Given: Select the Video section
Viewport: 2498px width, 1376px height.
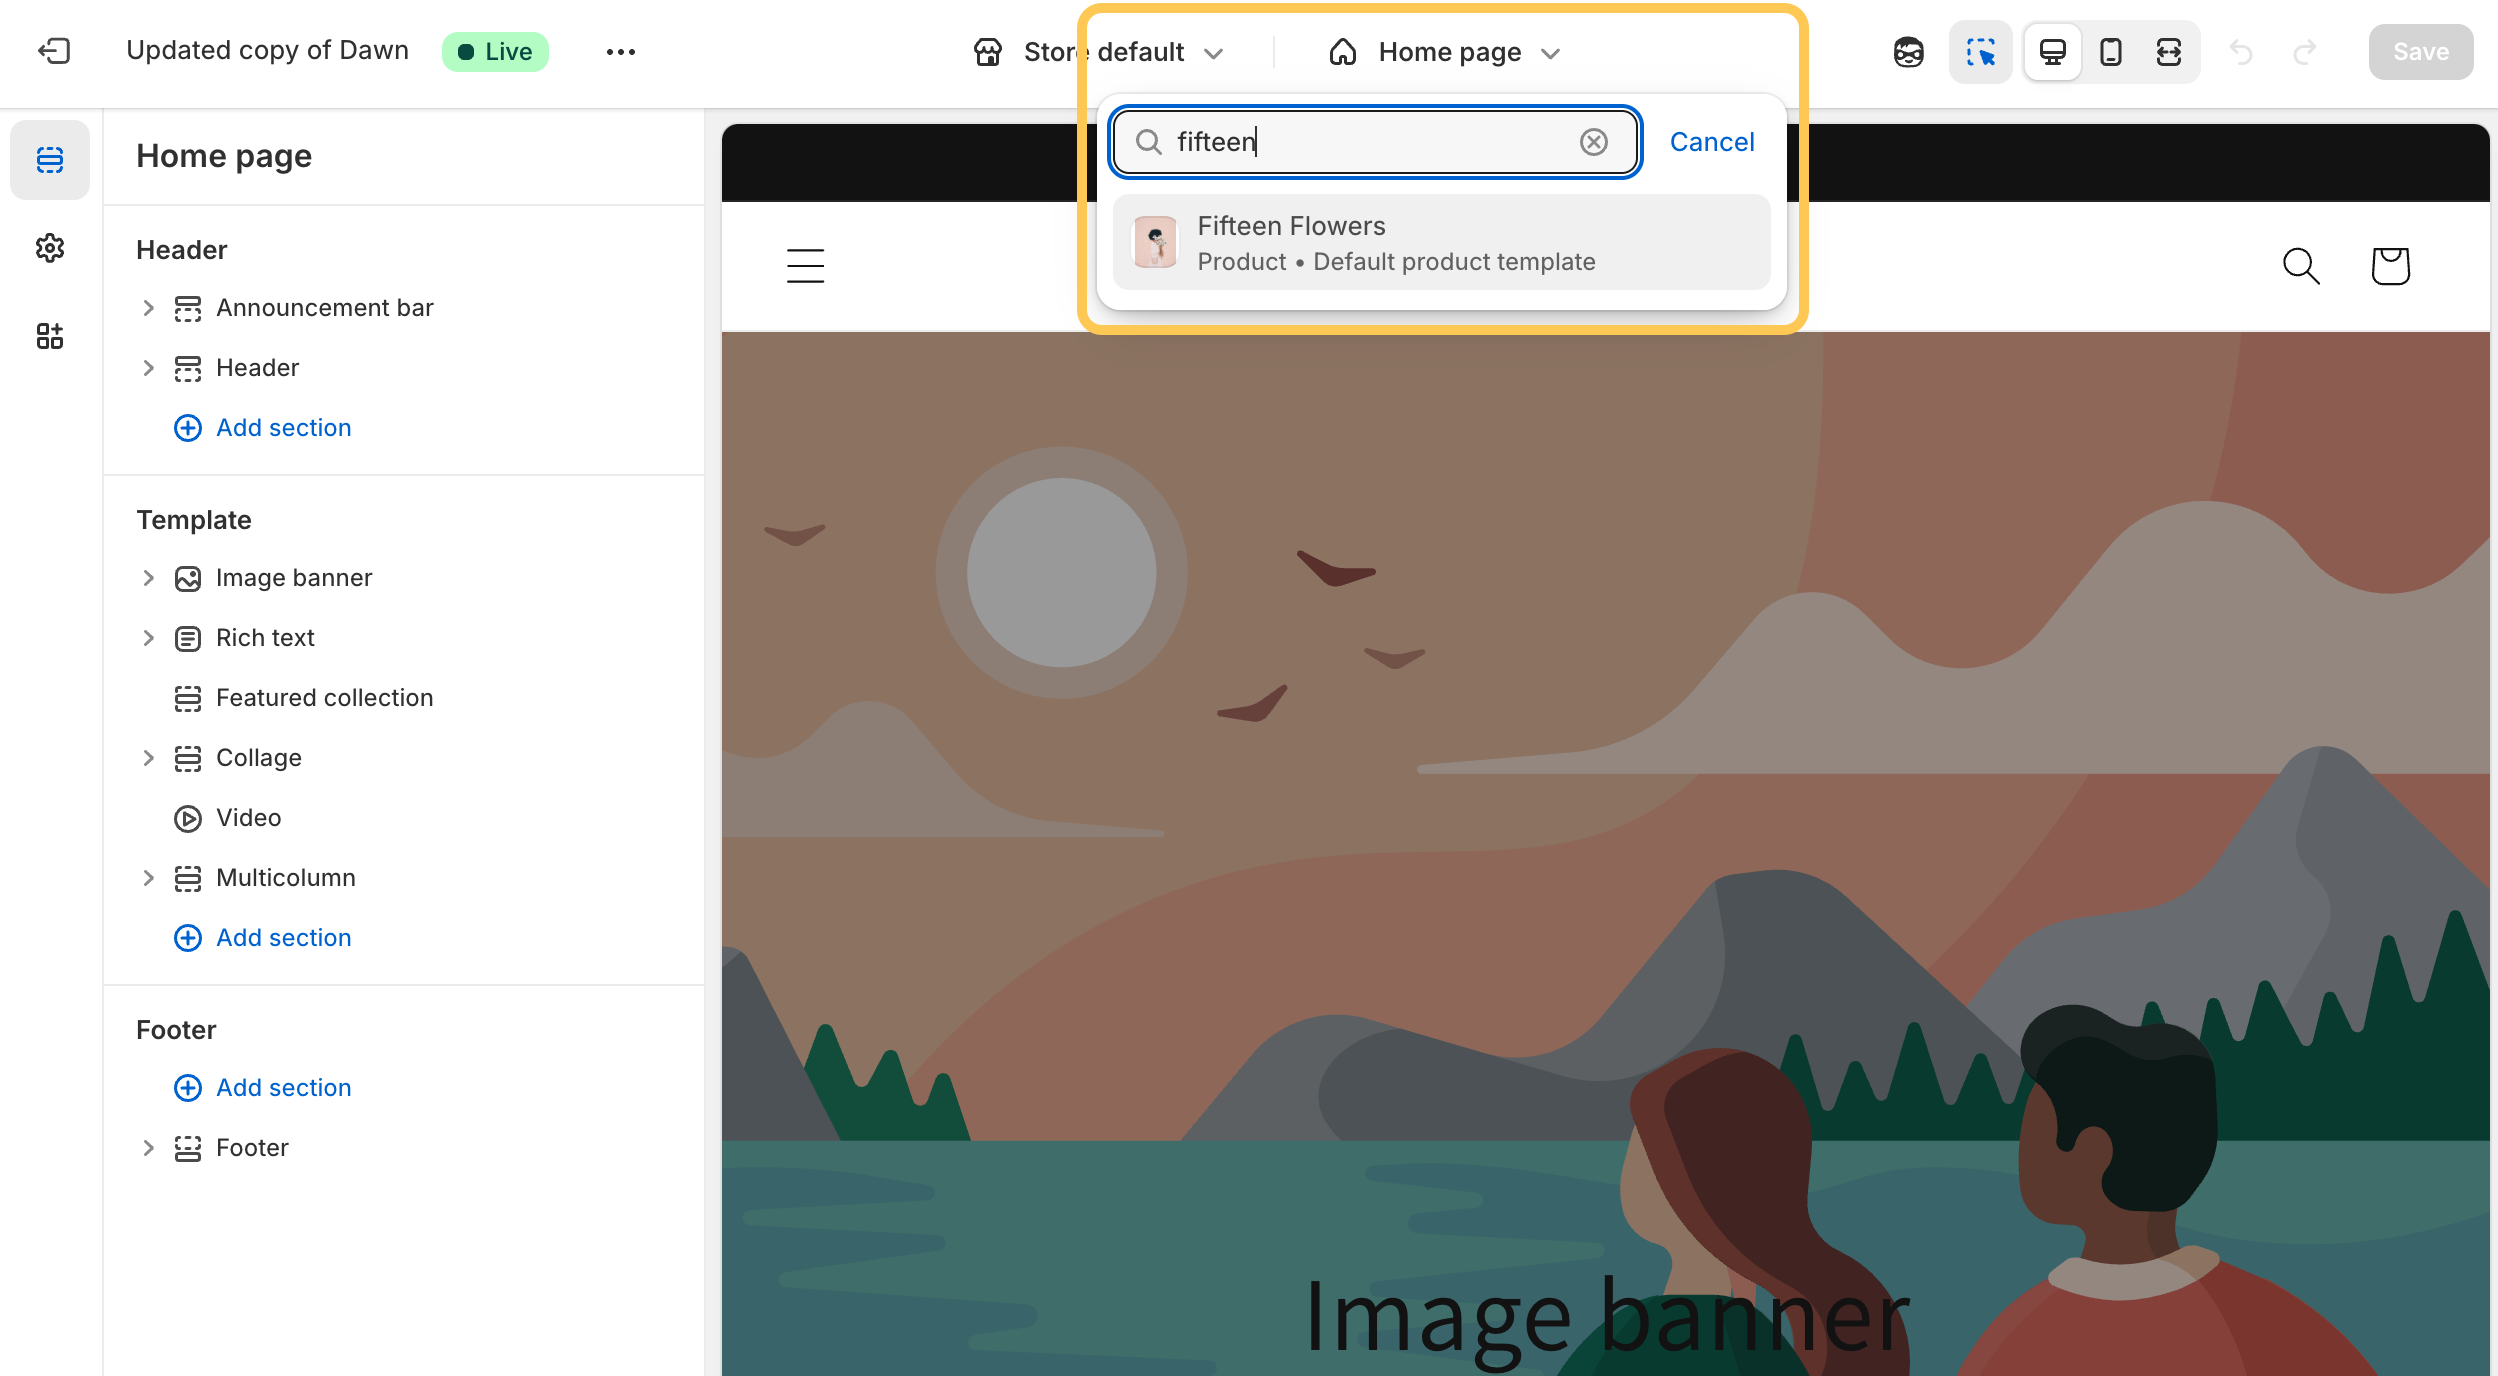Looking at the screenshot, I should 248,818.
